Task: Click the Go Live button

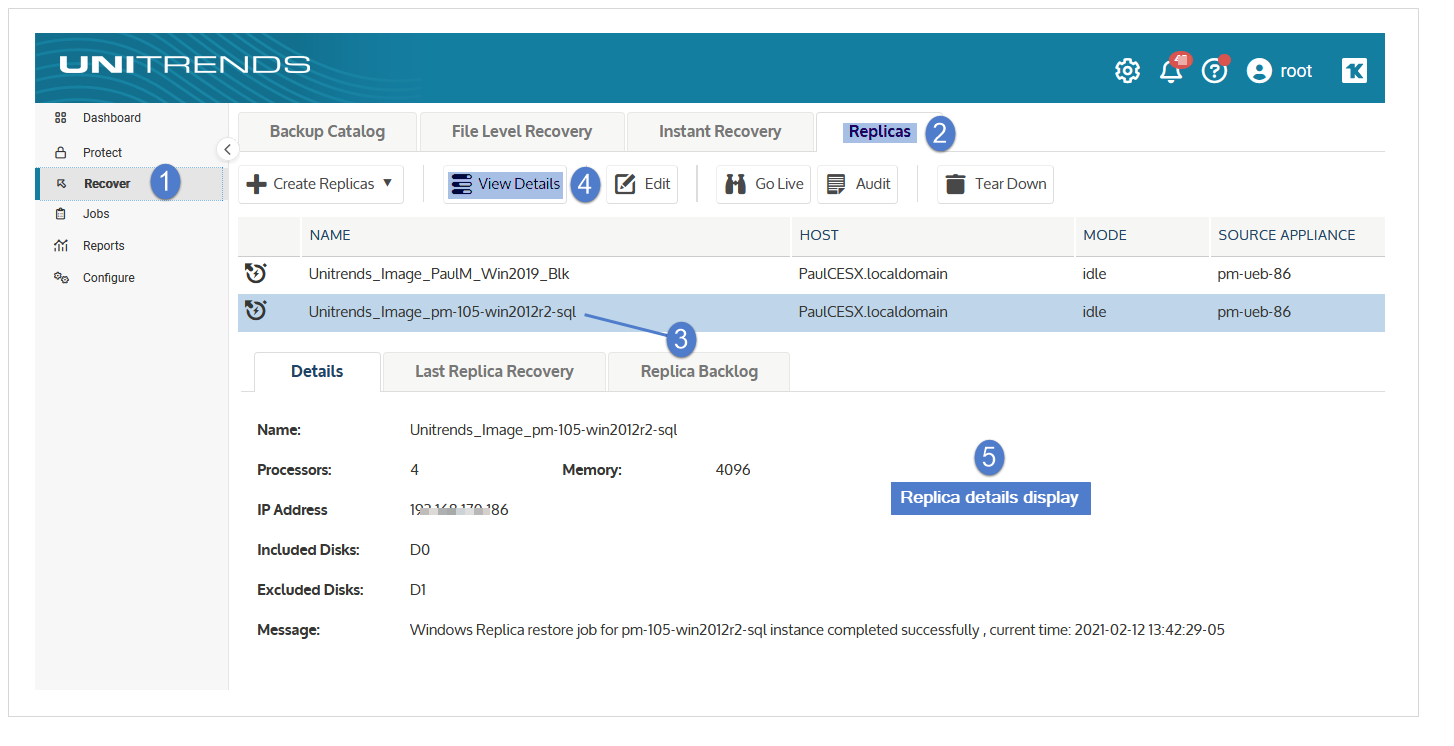Action: (x=764, y=184)
